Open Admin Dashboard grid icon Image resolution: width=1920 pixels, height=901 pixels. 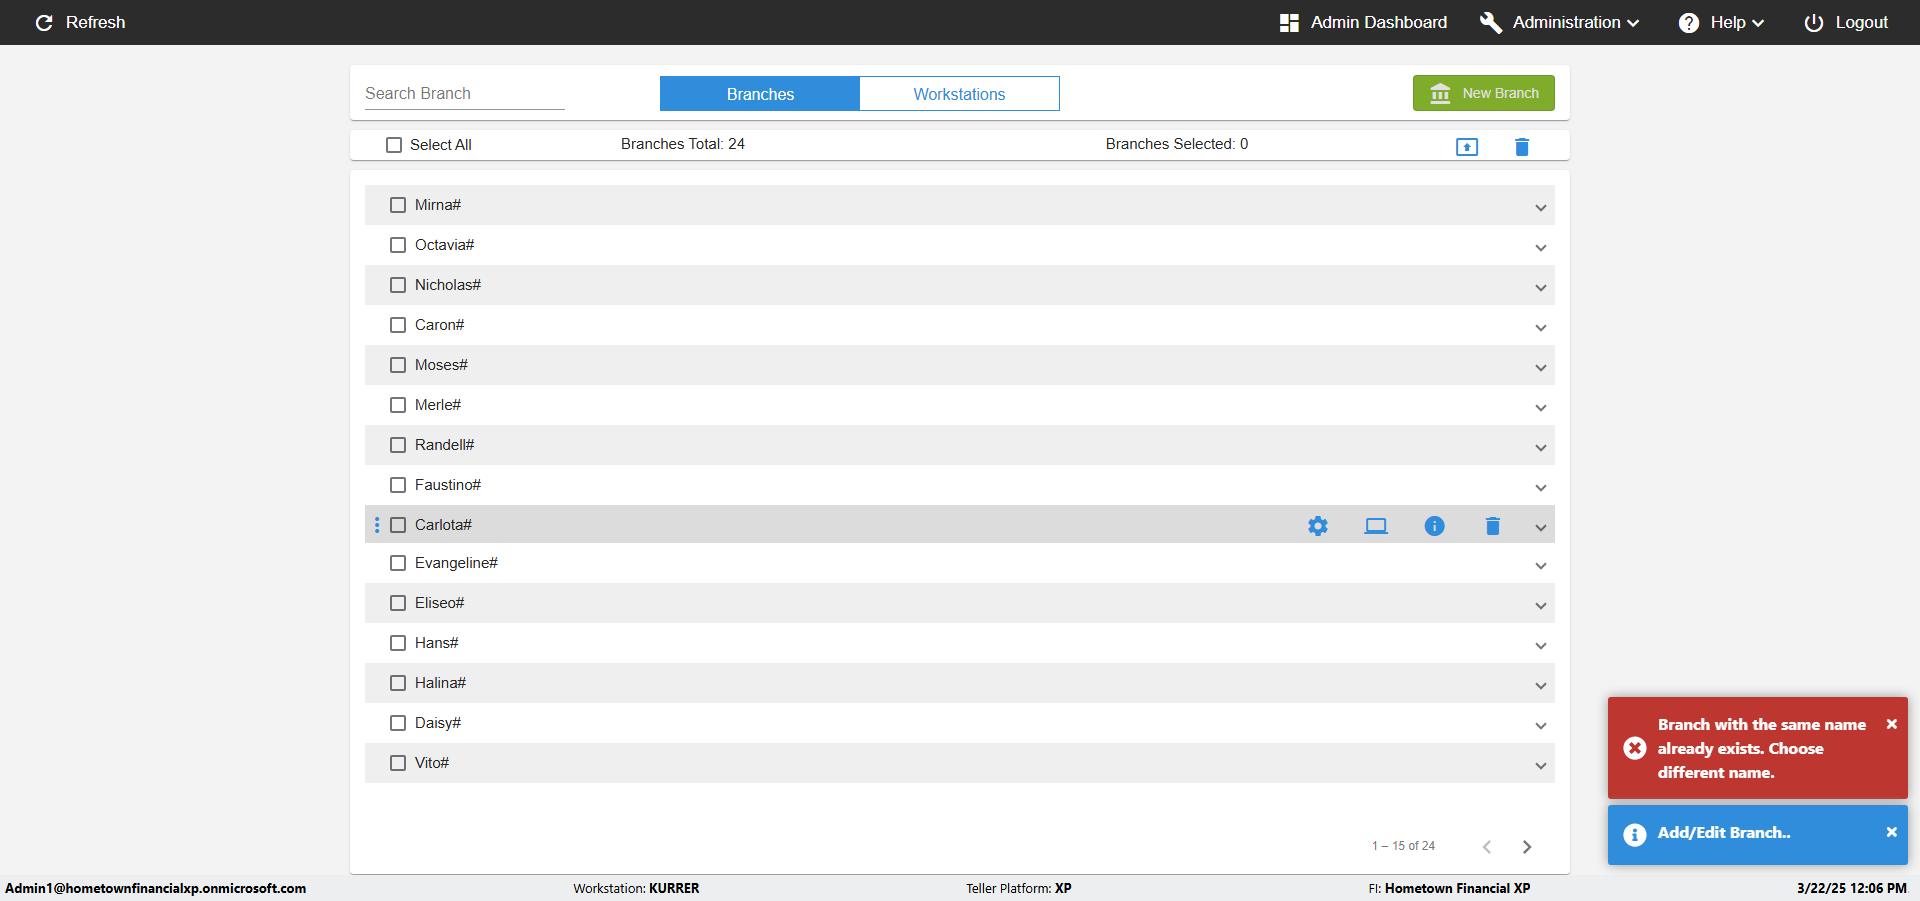coord(1289,22)
